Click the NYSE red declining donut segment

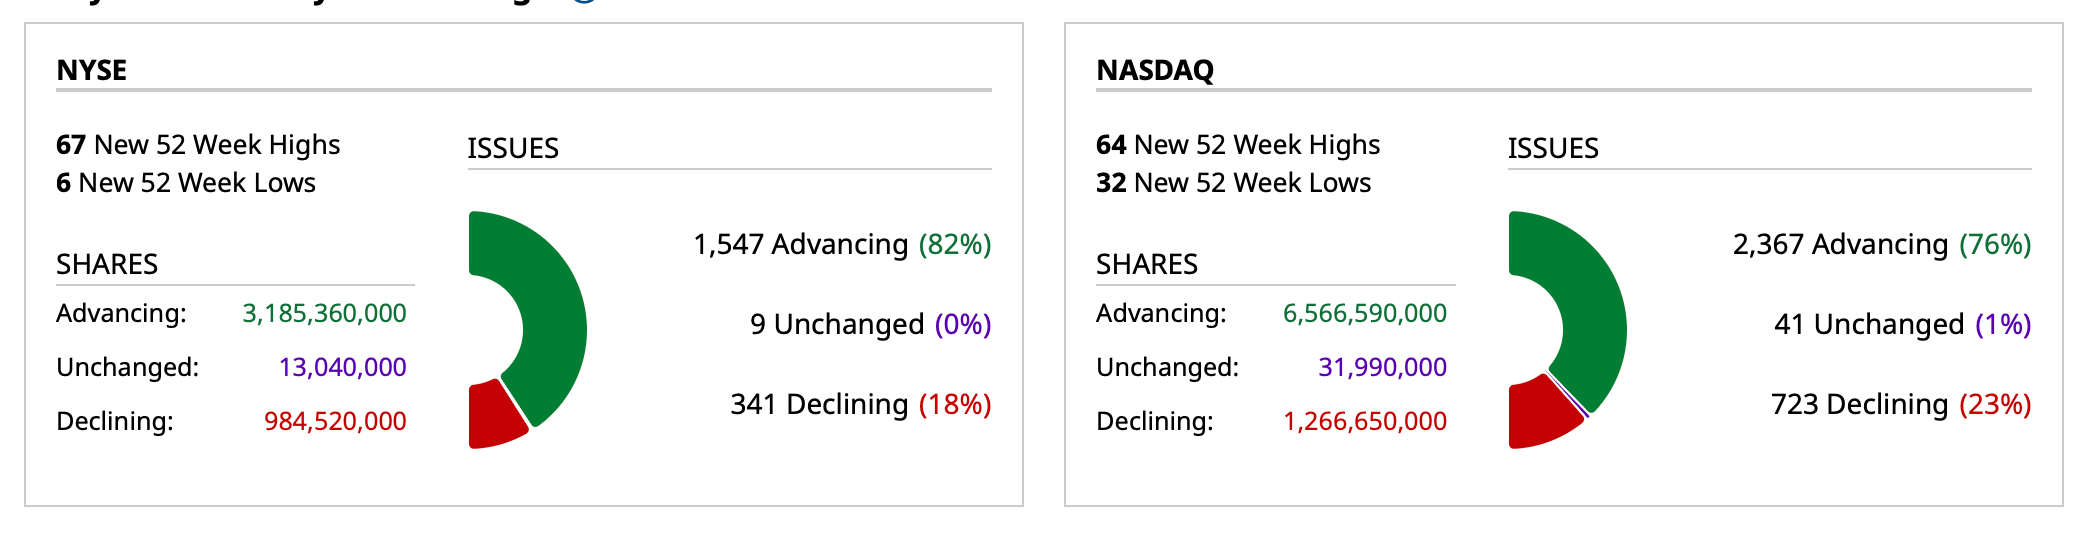pos(493,415)
